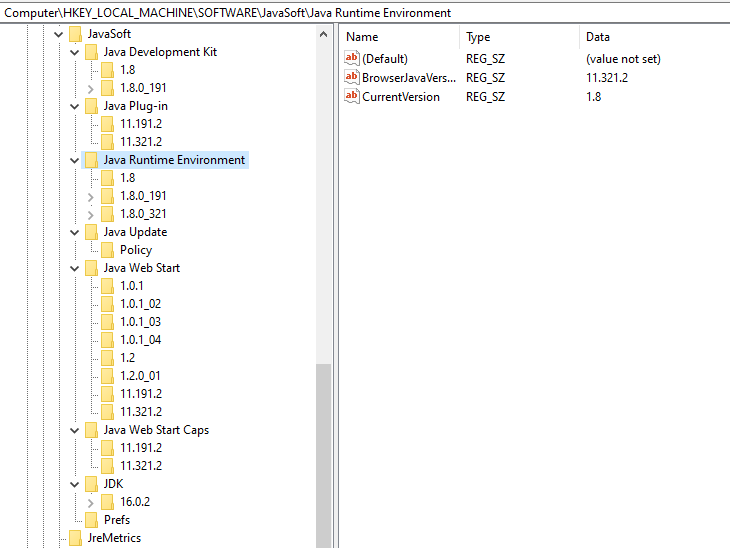Screen dimensions: 730x548
Task: Click the REG_SZ type of CurrentVersion
Action: pos(485,97)
